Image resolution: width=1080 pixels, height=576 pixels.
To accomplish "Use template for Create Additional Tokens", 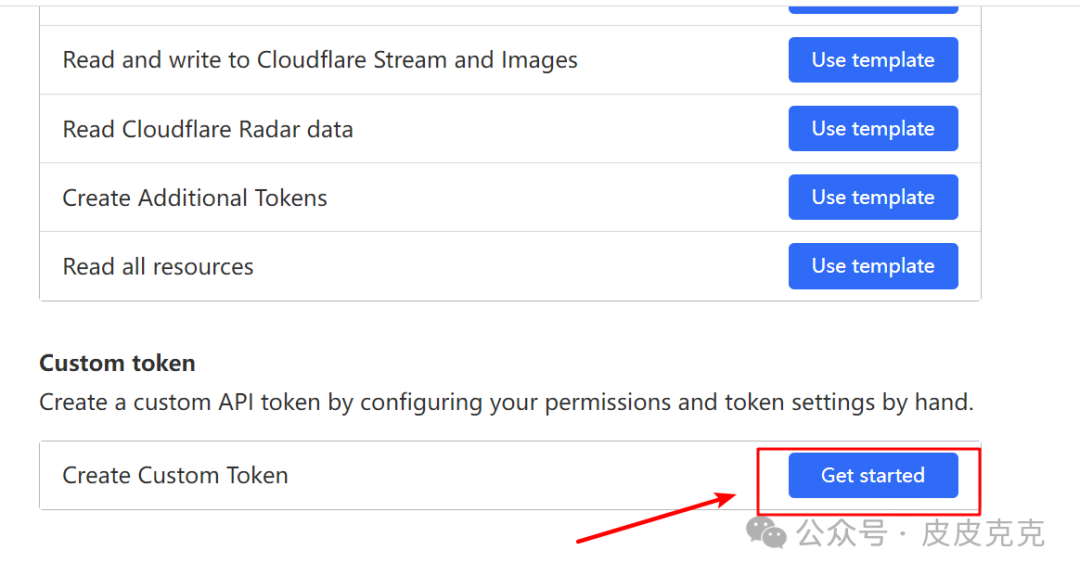I will point(873,197).
